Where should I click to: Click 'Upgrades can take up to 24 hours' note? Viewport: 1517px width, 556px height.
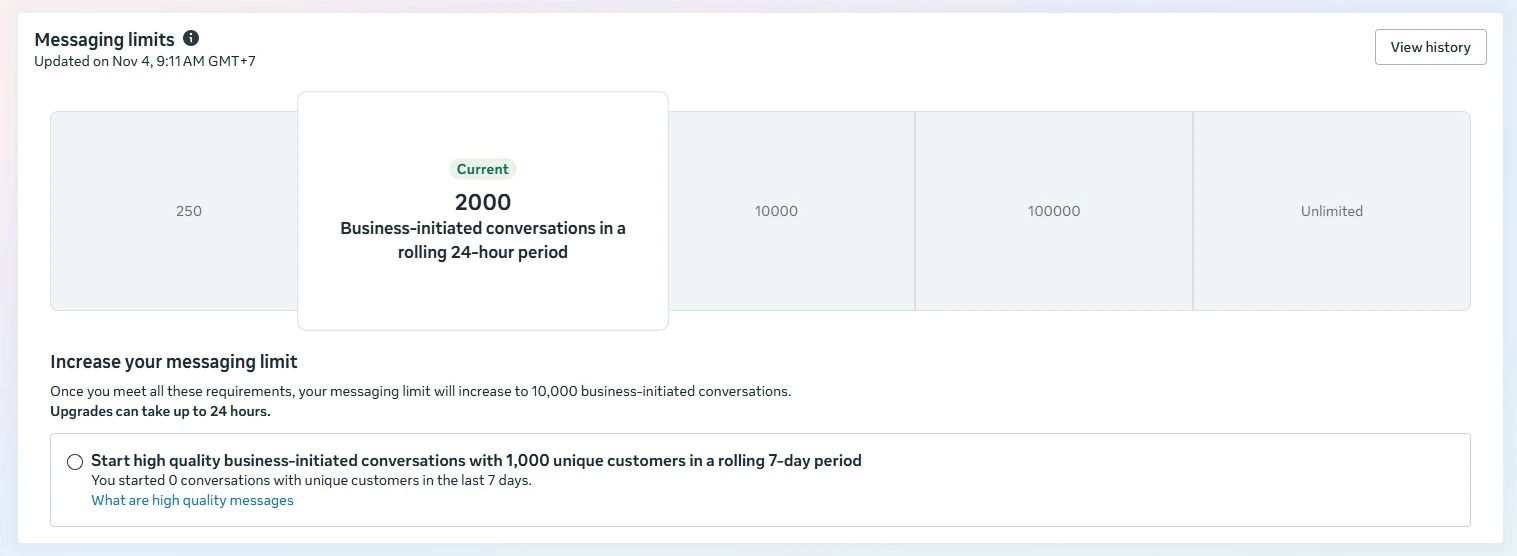point(160,411)
